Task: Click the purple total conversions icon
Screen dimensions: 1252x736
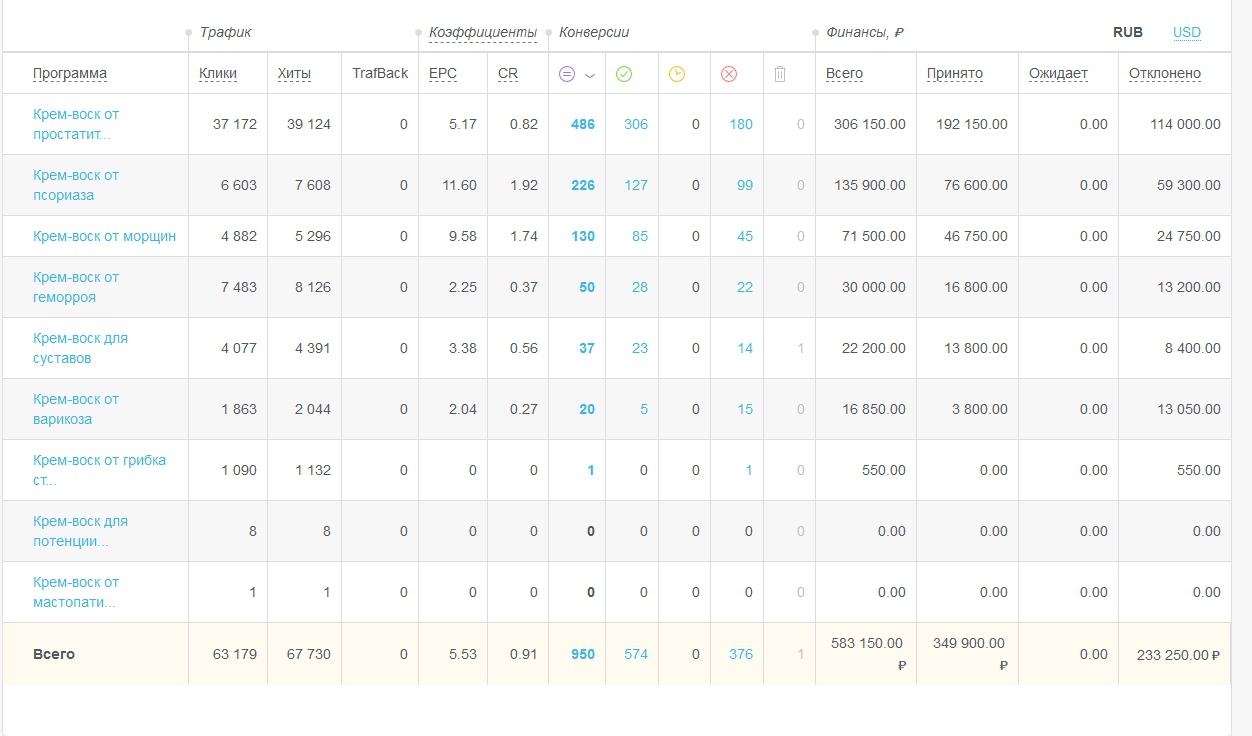Action: [x=567, y=74]
